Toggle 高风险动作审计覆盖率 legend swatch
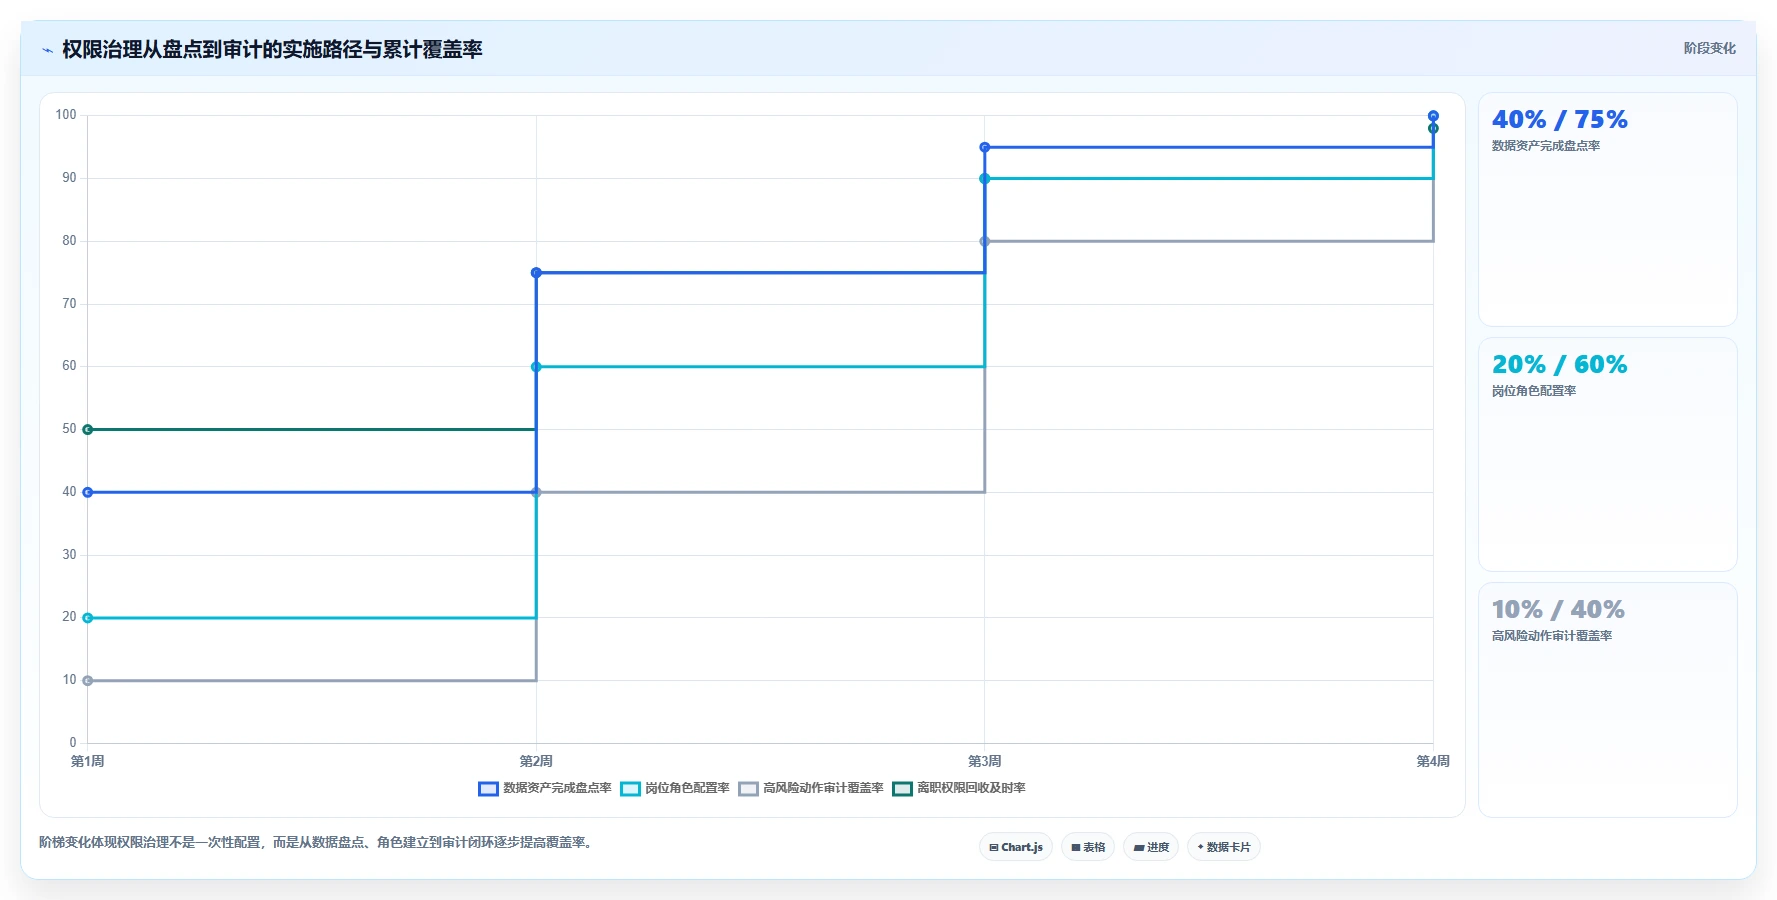 pos(748,789)
